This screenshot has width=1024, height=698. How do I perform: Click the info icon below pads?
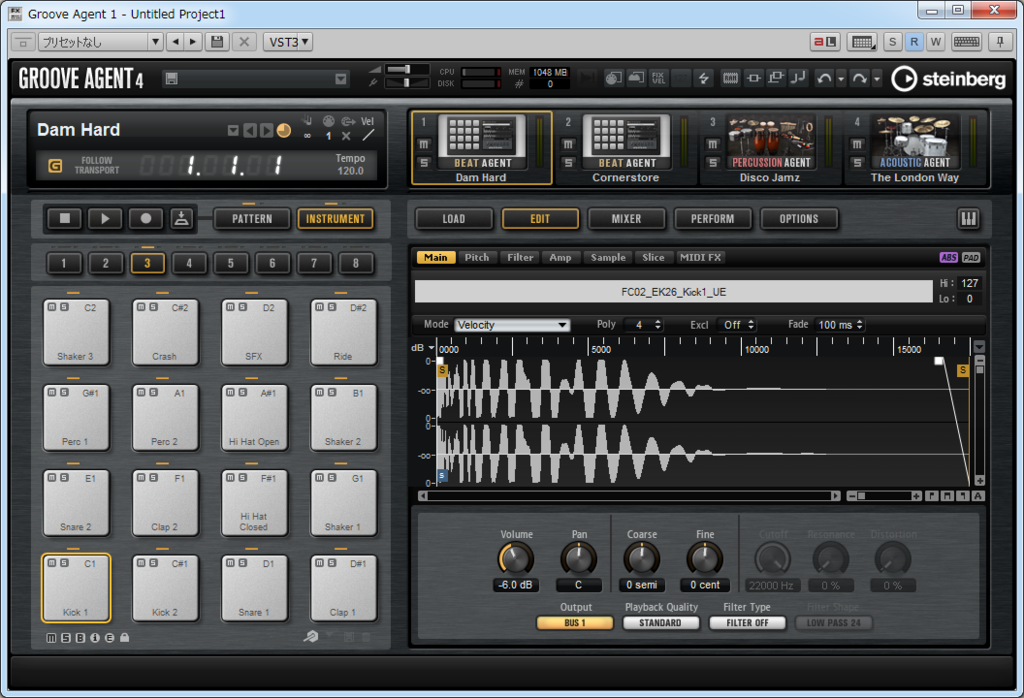click(x=95, y=638)
